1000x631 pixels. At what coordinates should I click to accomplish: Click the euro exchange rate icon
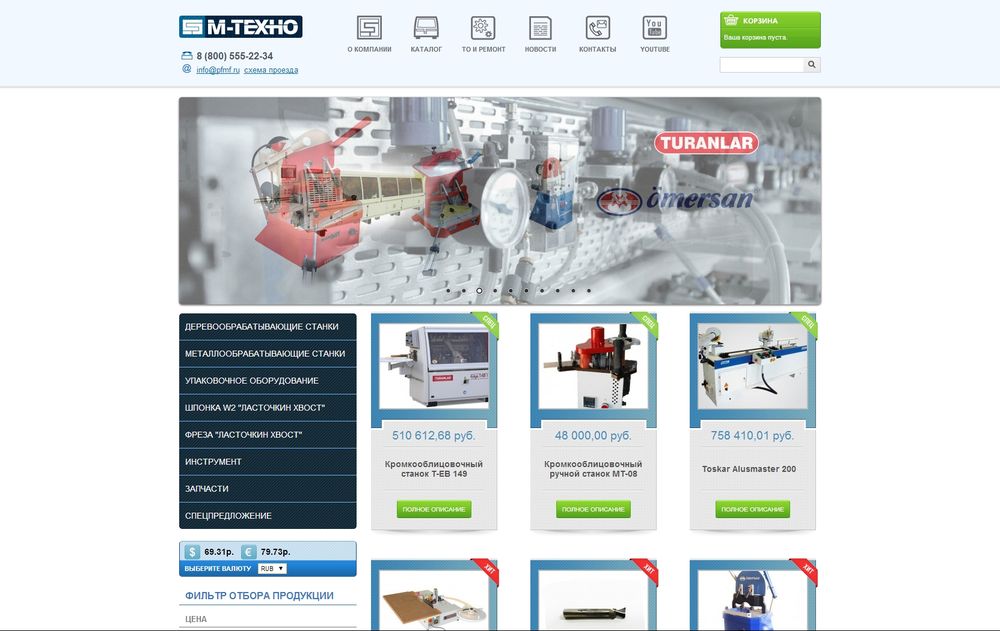(x=248, y=552)
